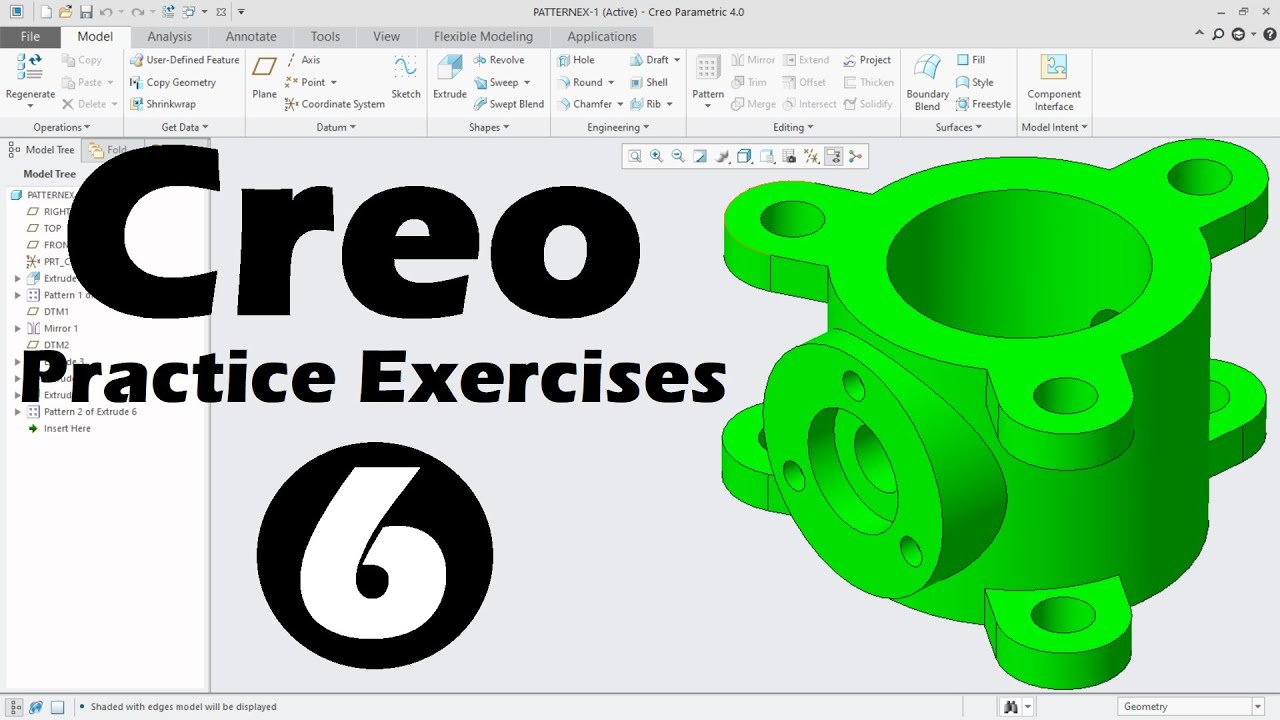Open saved orientations list
The width and height of the screenshot is (1280, 720).
coord(767,156)
